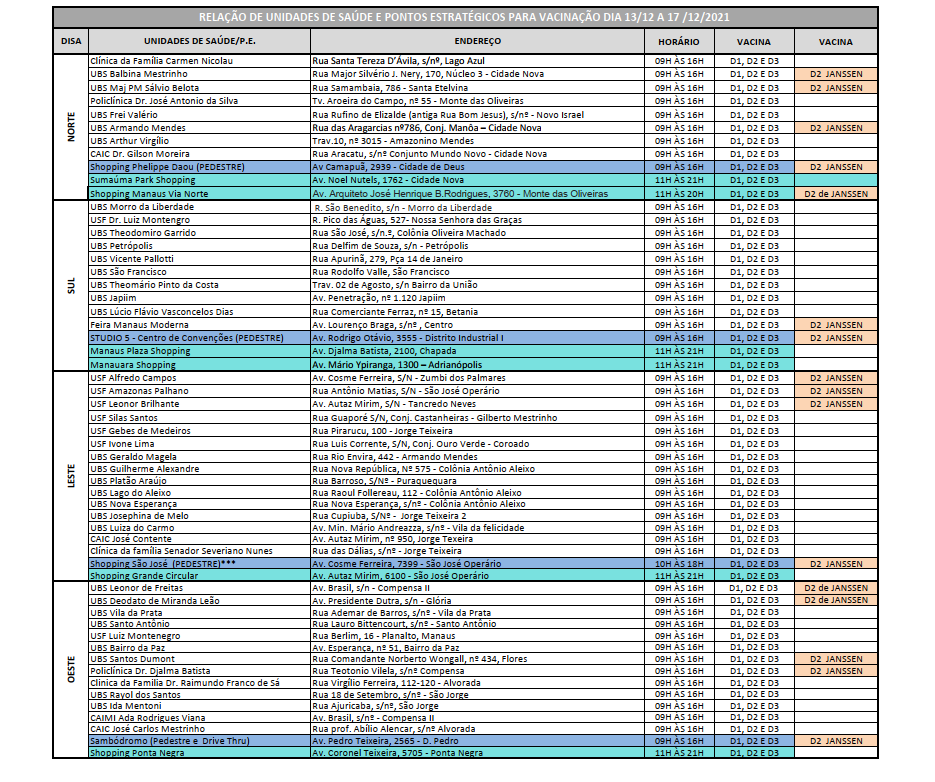Select the HORÁRIO column header
935x782 pixels.
[x=678, y=41]
